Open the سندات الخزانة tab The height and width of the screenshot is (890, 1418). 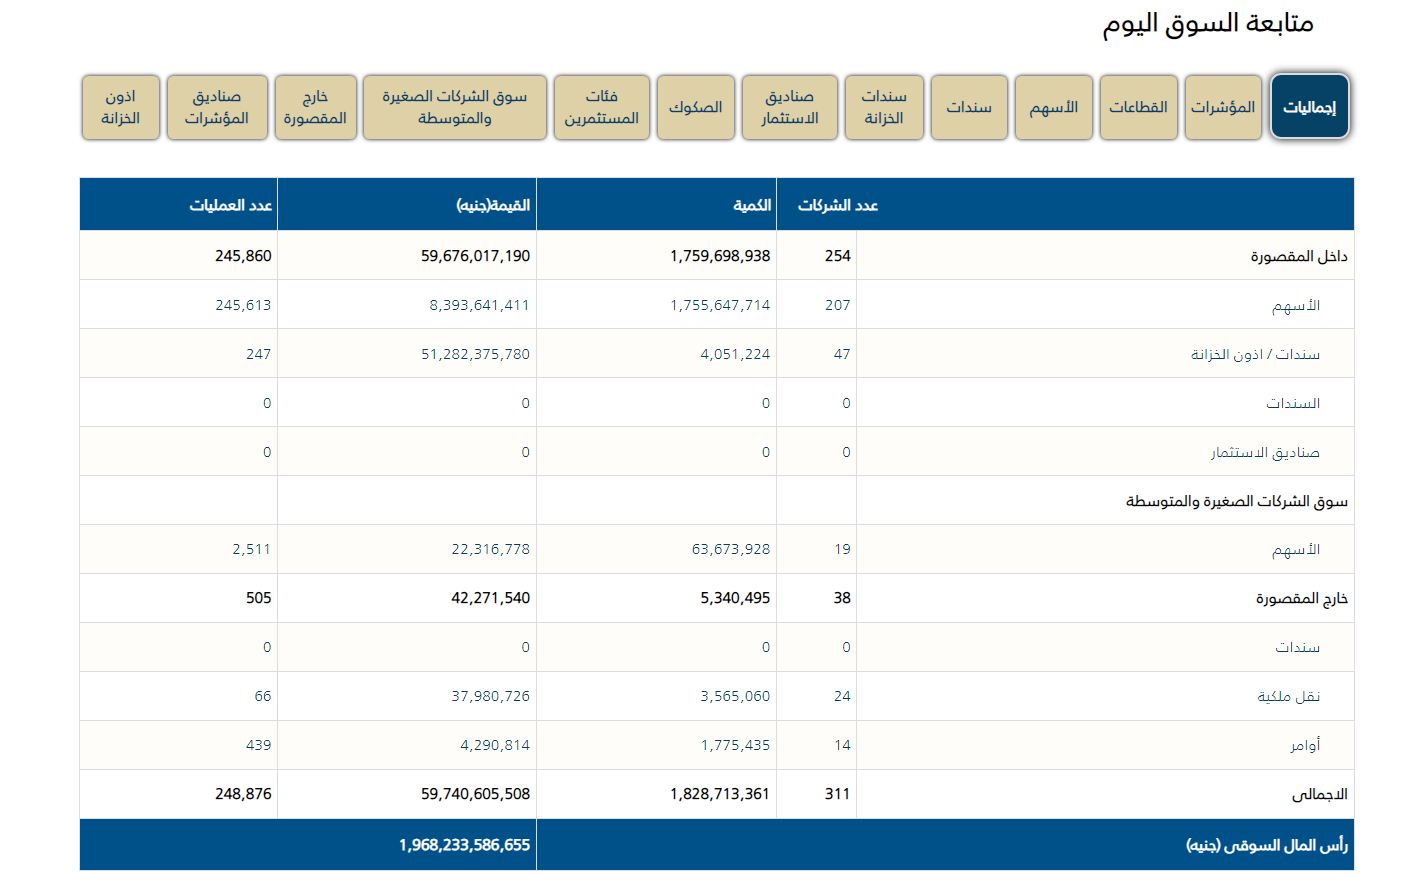point(884,107)
